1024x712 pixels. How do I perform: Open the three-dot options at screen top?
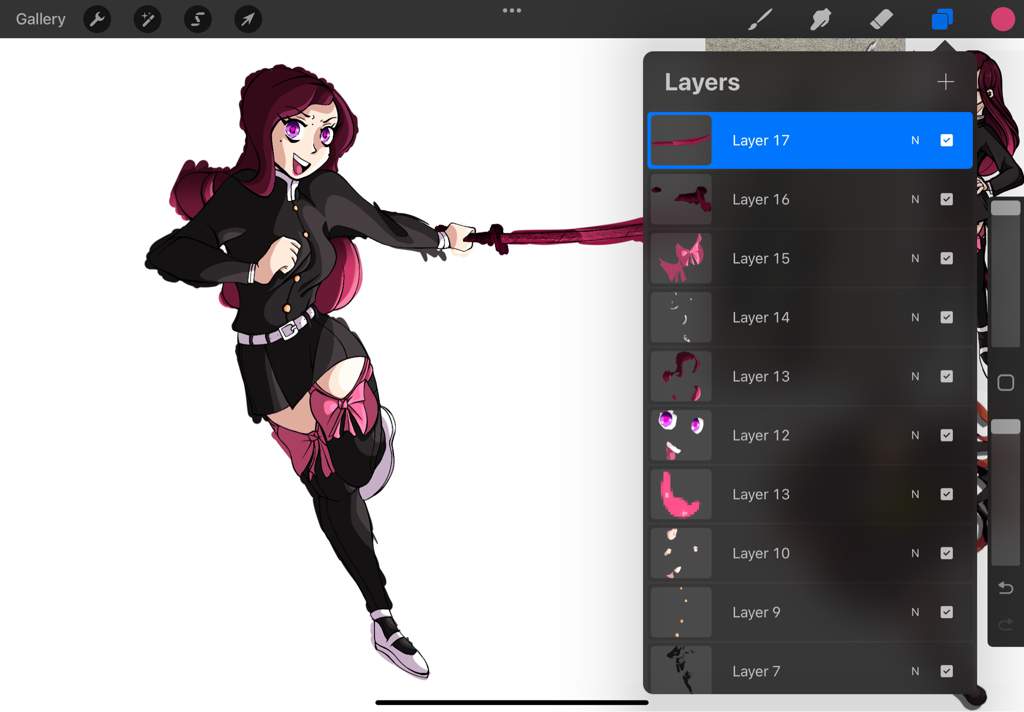point(512,11)
